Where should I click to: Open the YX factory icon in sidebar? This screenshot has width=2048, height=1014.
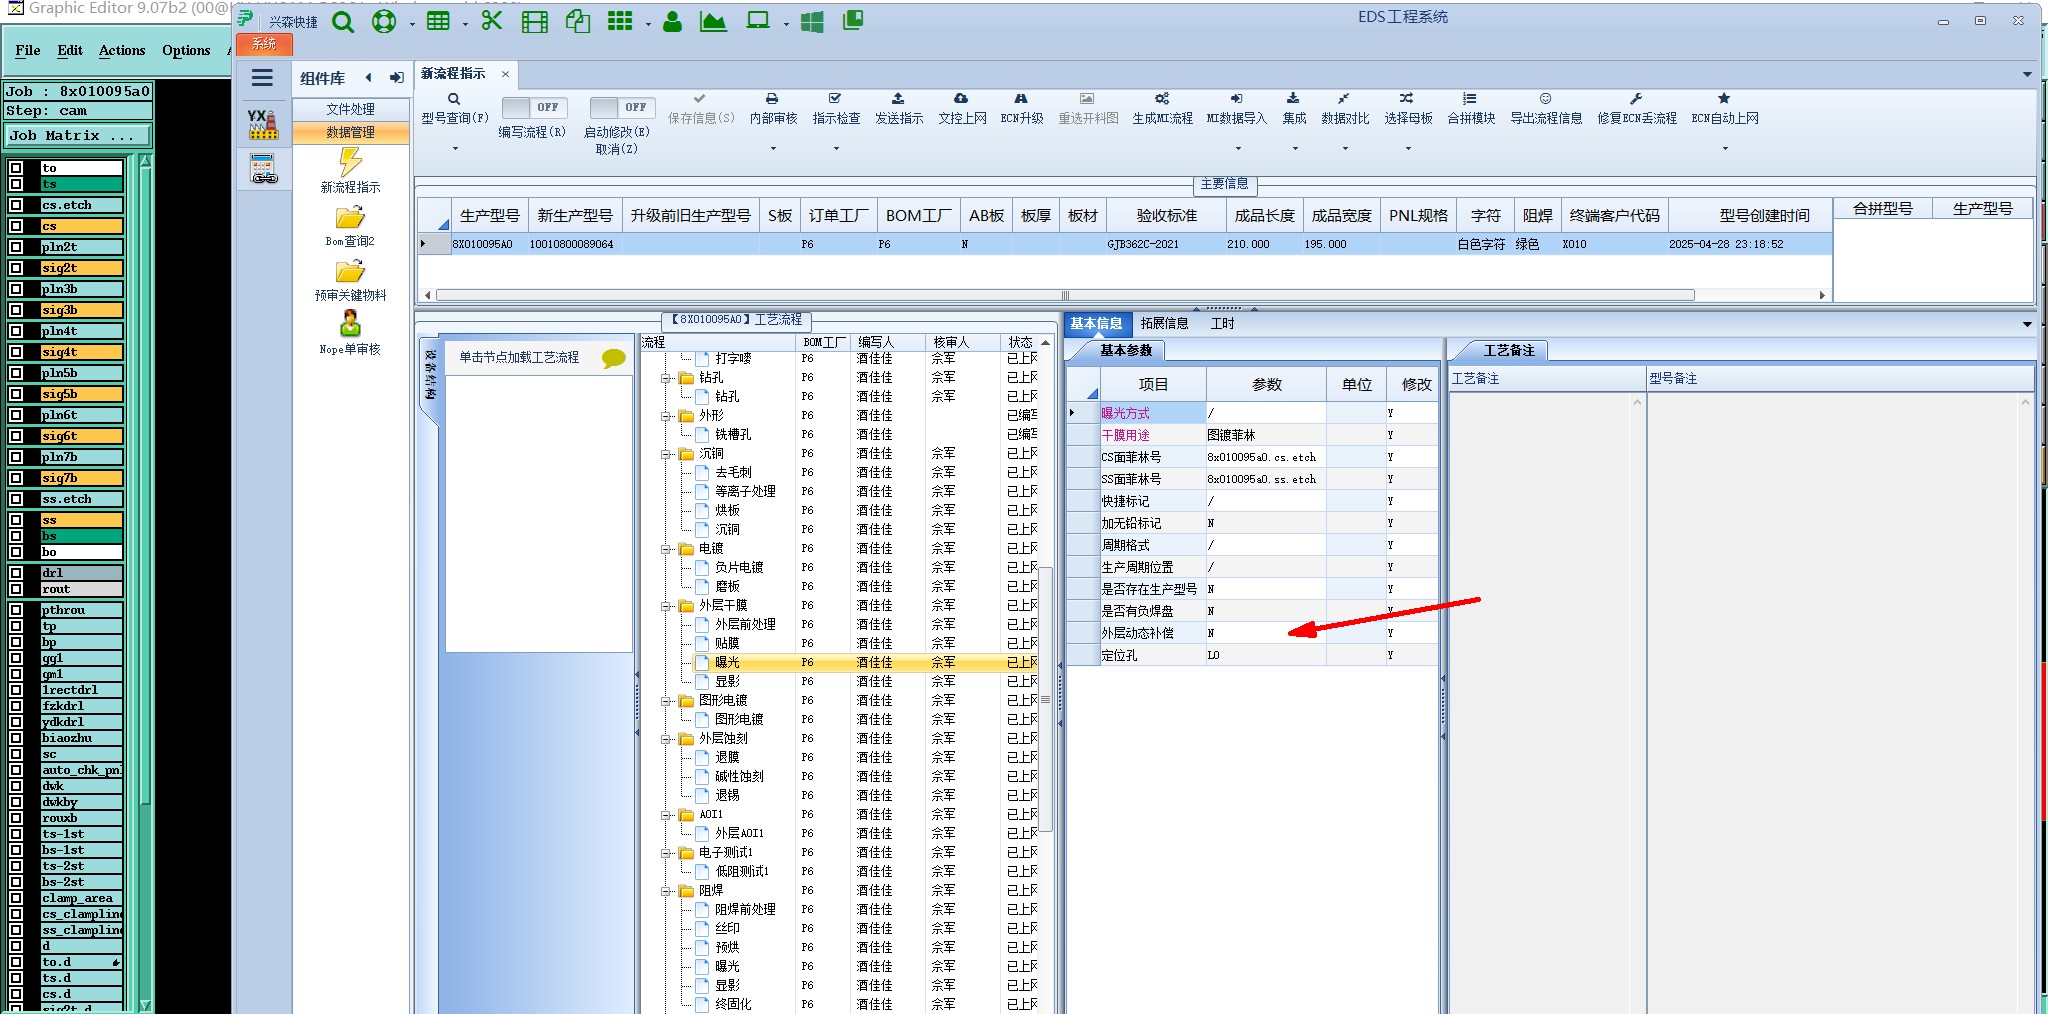[263, 124]
